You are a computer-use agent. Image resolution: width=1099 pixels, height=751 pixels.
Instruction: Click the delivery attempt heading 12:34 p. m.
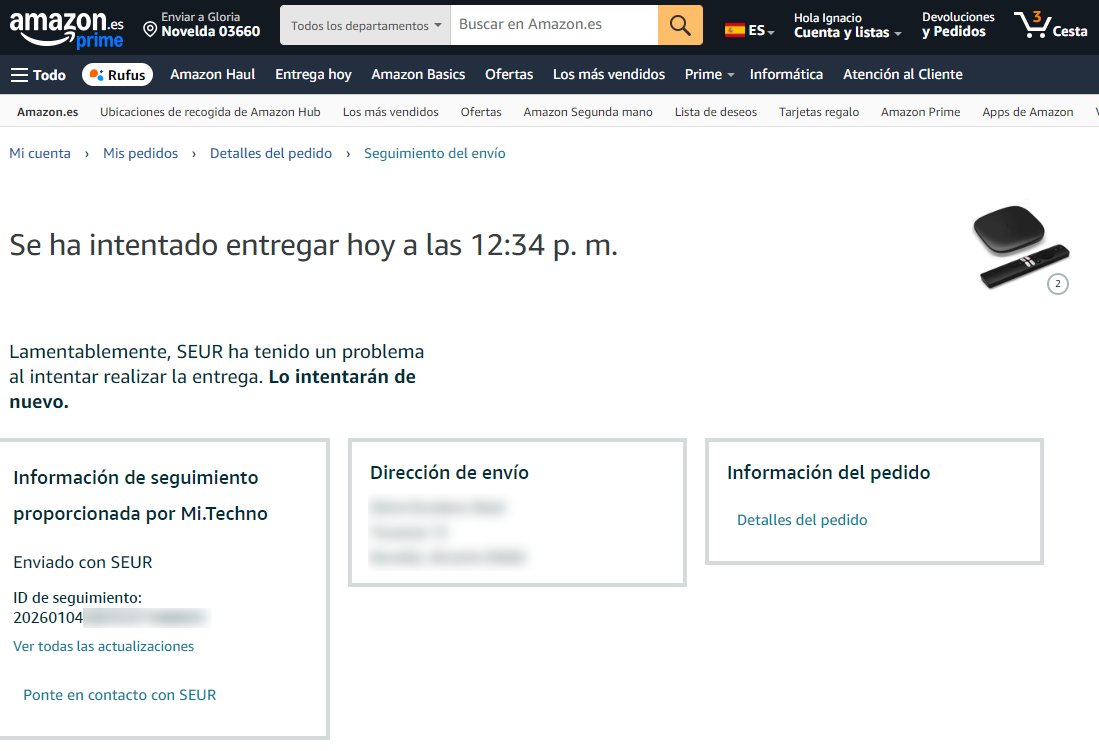(x=313, y=245)
